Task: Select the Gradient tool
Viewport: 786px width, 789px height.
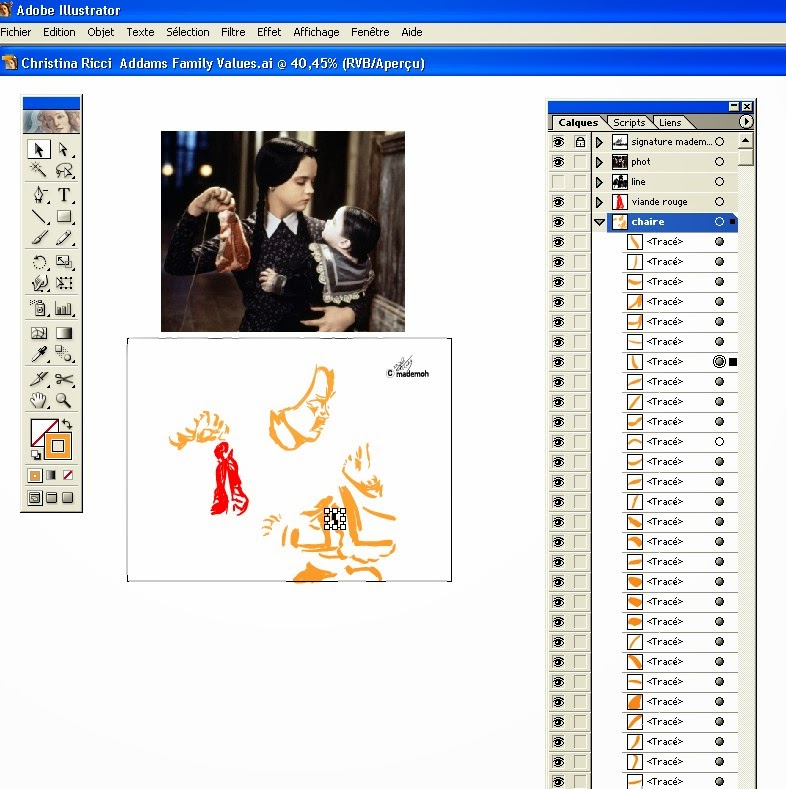Action: click(63, 333)
